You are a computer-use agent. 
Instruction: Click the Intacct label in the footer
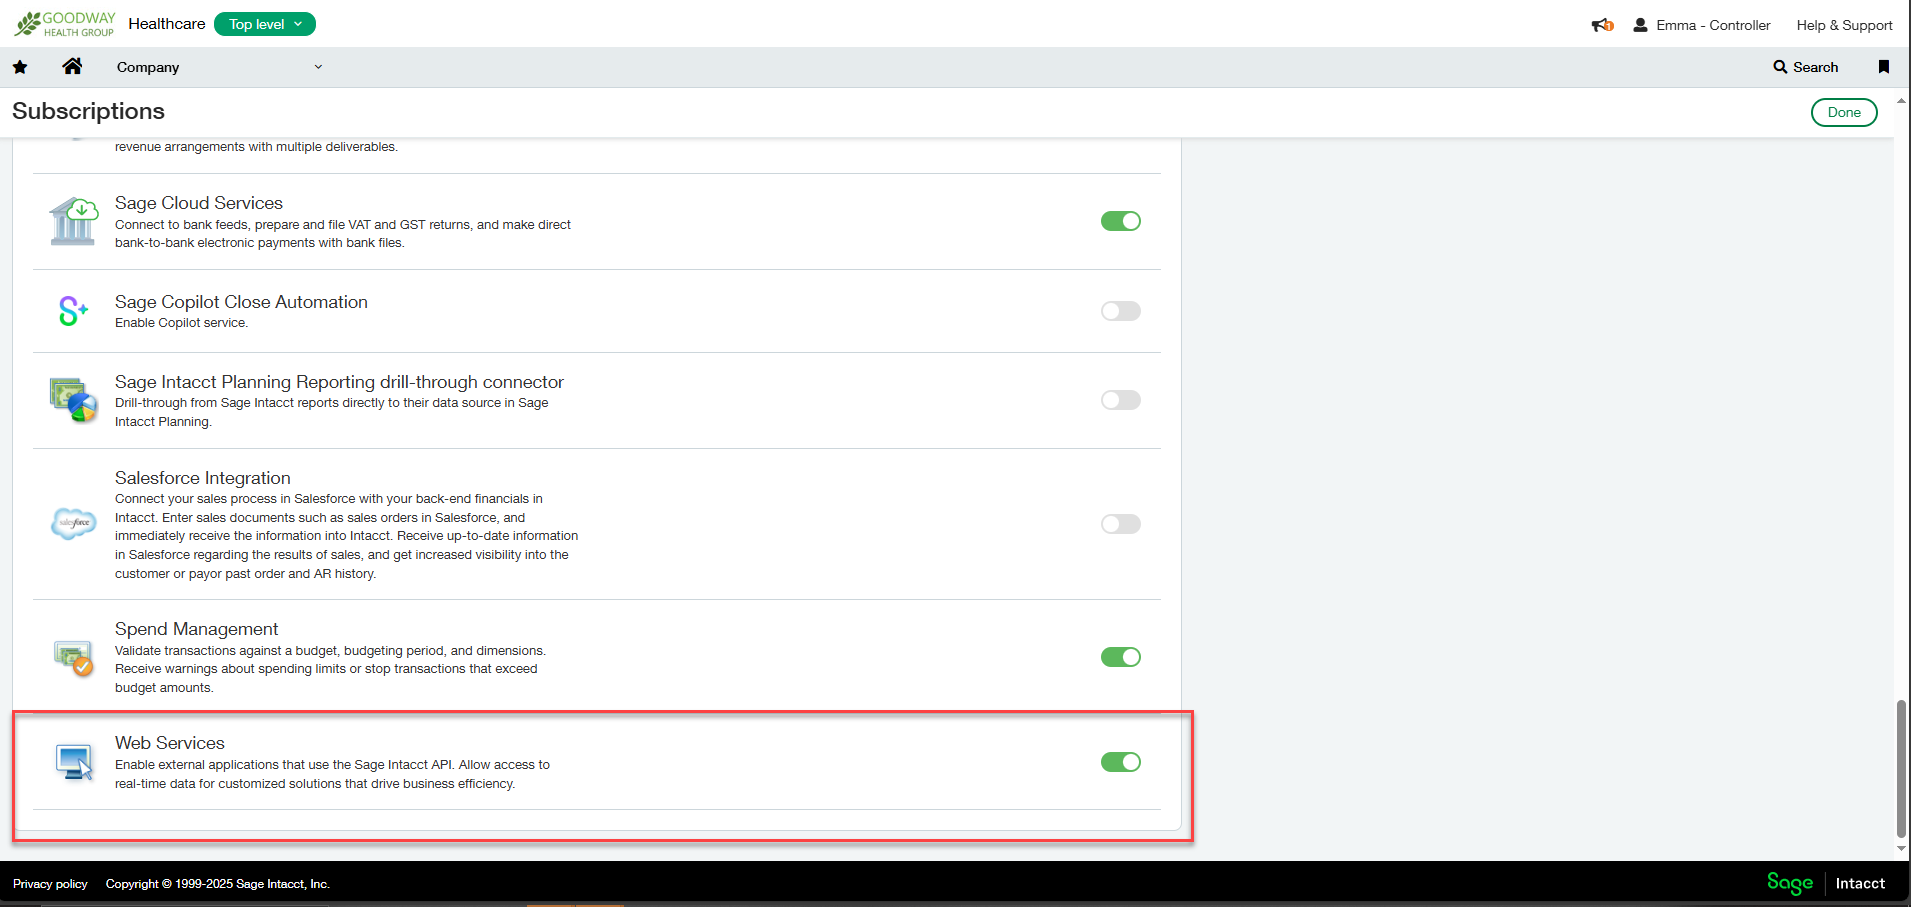(x=1860, y=884)
